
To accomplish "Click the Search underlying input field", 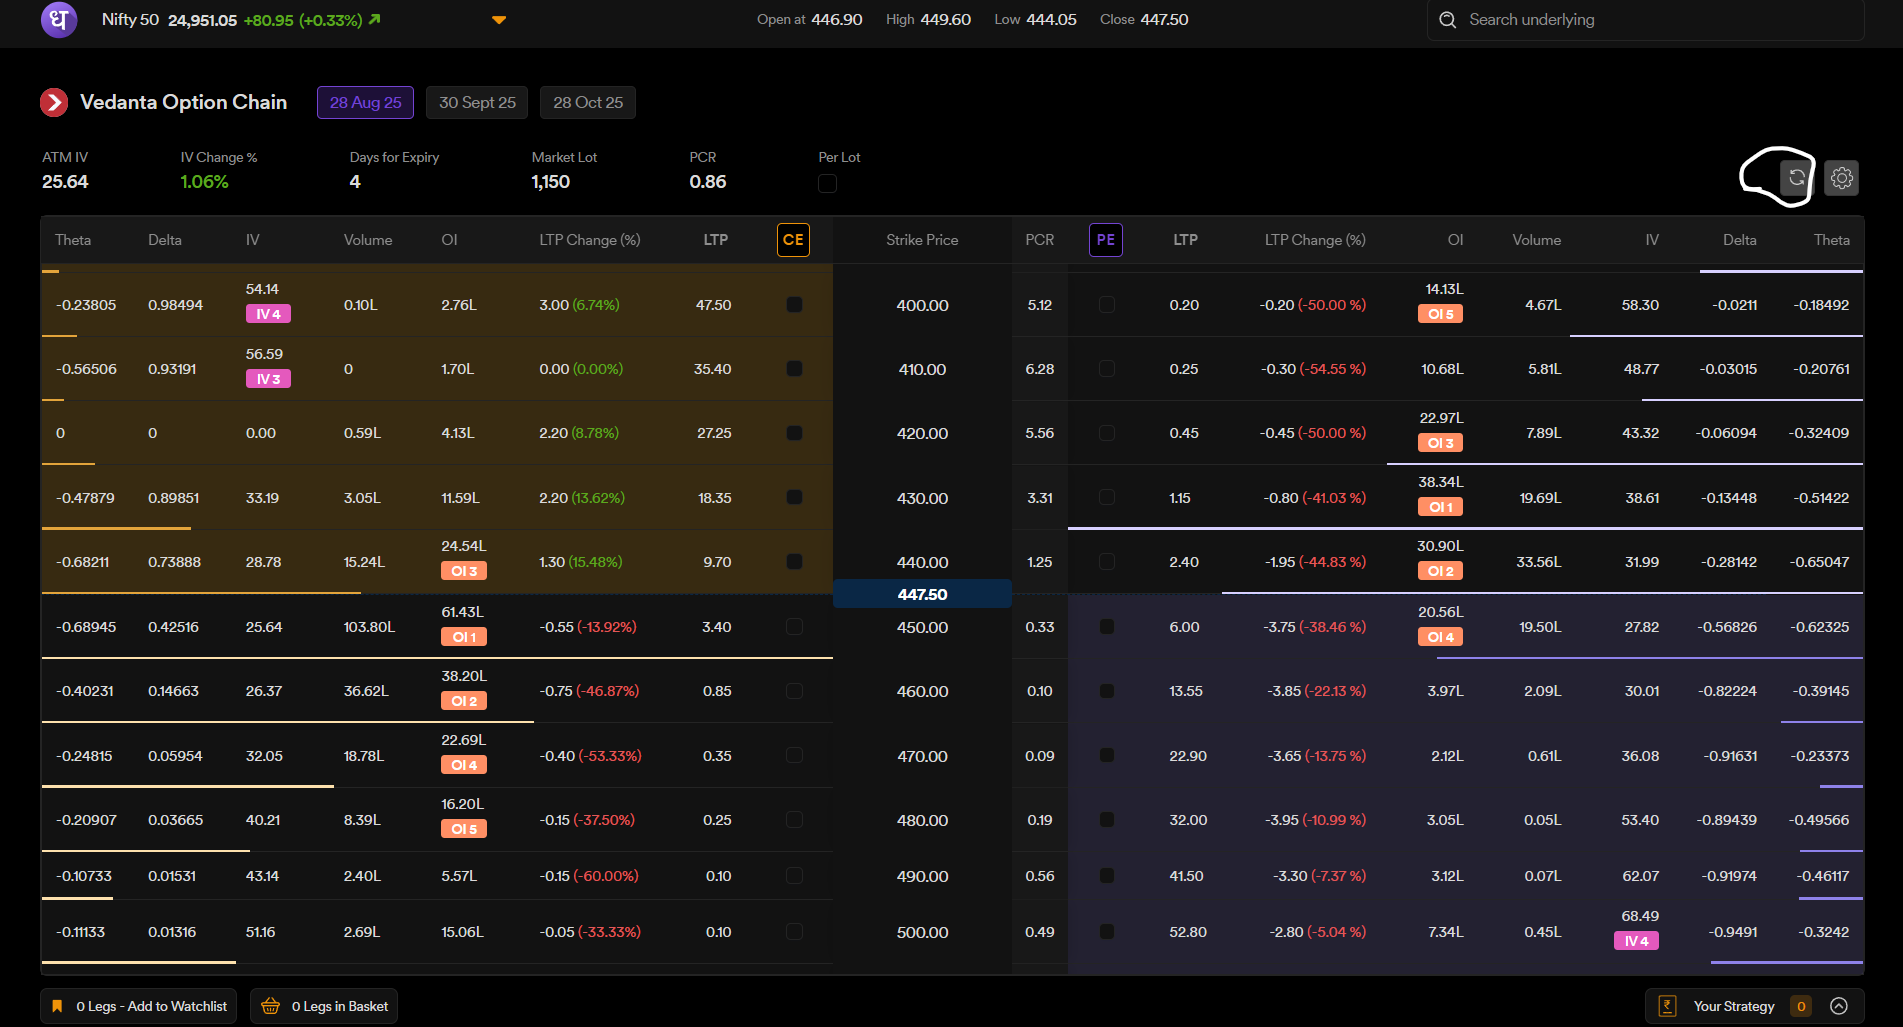I will pyautogui.click(x=1650, y=20).
